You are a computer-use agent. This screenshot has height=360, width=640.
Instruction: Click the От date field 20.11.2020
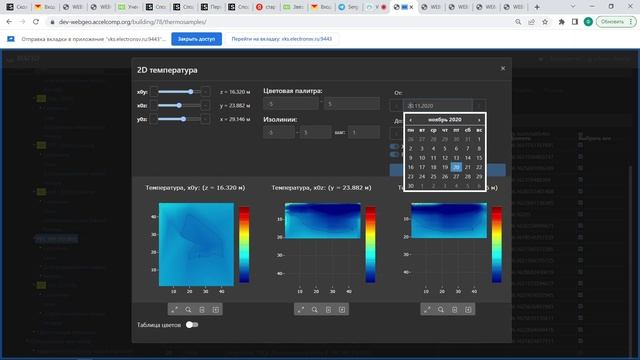(438, 106)
